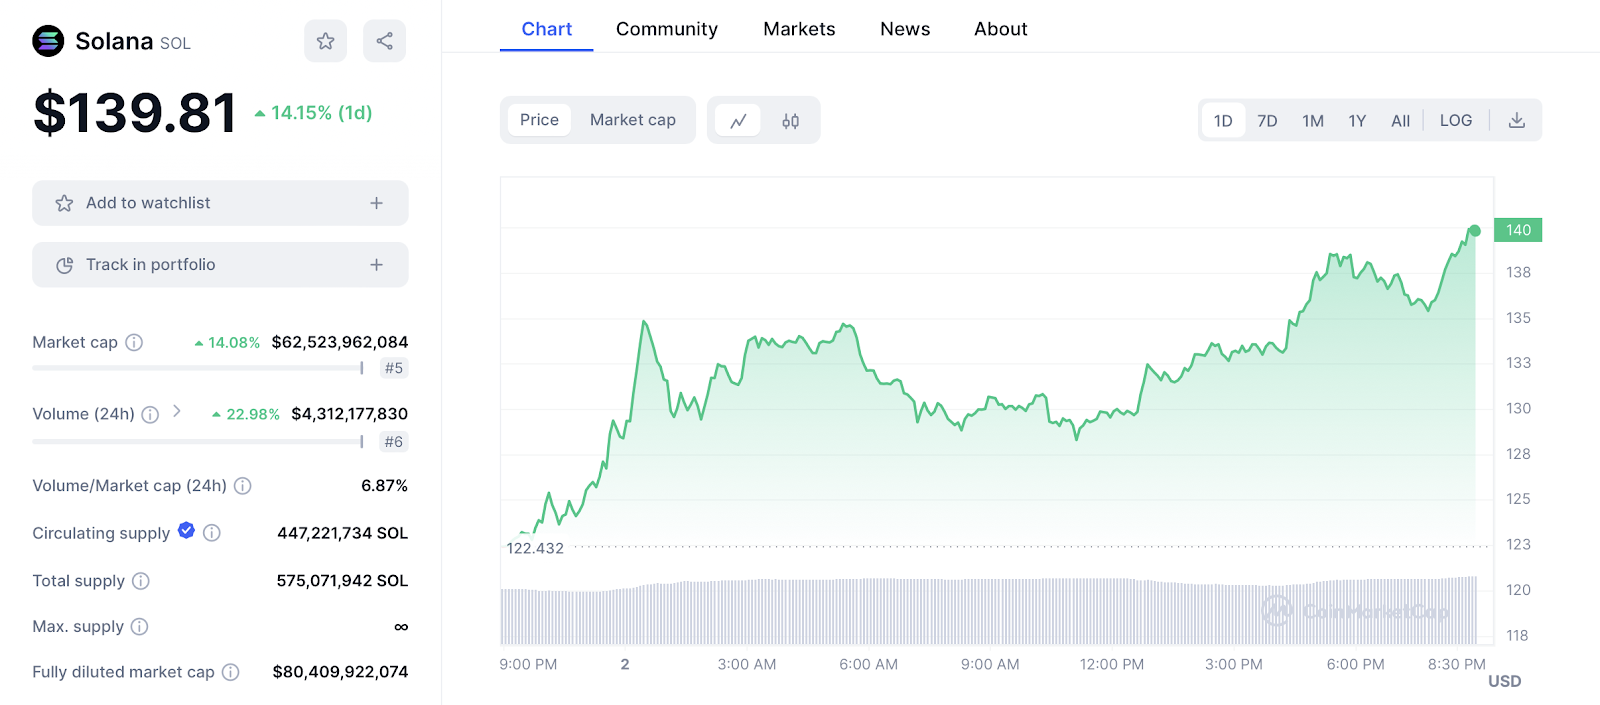
Task: Set chart range to 1D
Action: pyautogui.click(x=1223, y=121)
